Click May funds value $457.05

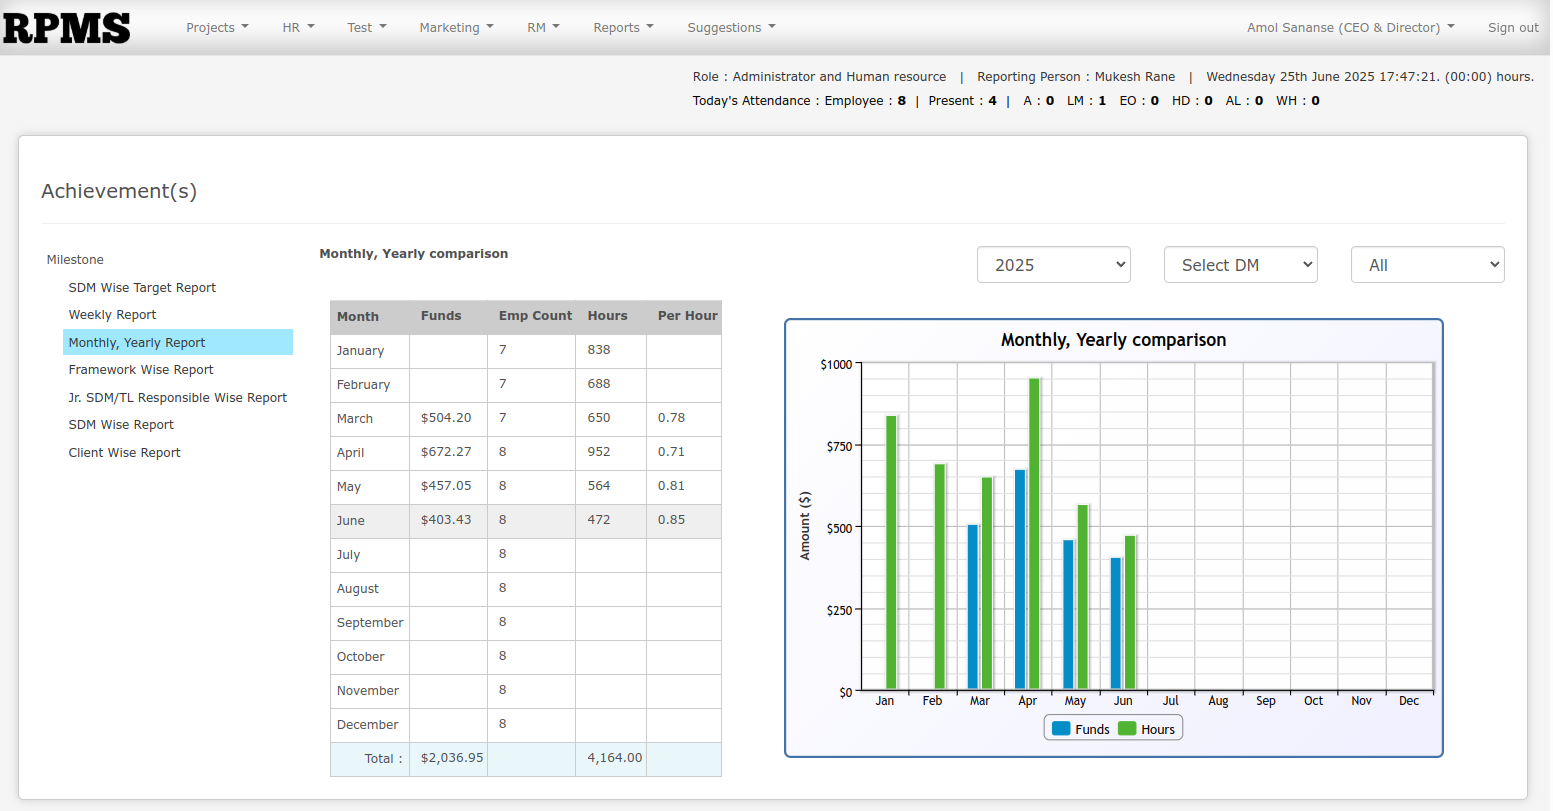tap(446, 486)
